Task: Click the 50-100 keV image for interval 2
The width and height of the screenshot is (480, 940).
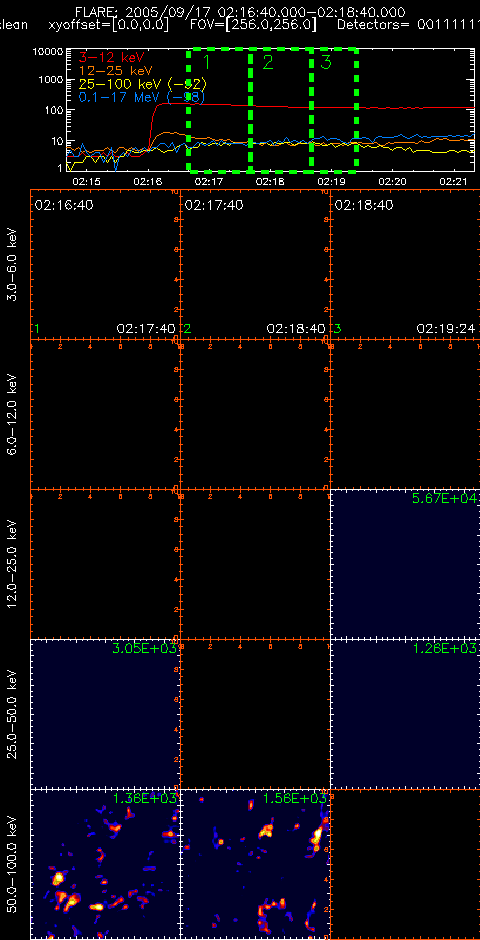Action: [255, 864]
